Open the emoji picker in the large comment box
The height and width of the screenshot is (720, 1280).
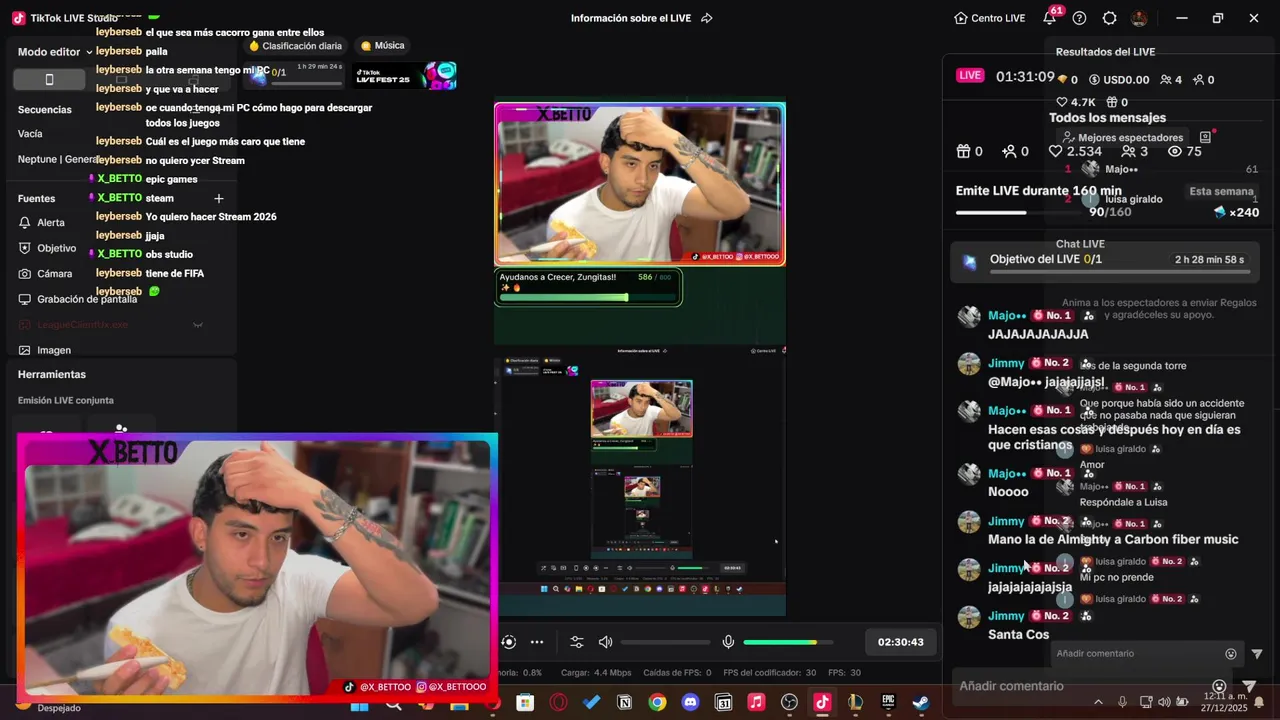tap(1219, 686)
